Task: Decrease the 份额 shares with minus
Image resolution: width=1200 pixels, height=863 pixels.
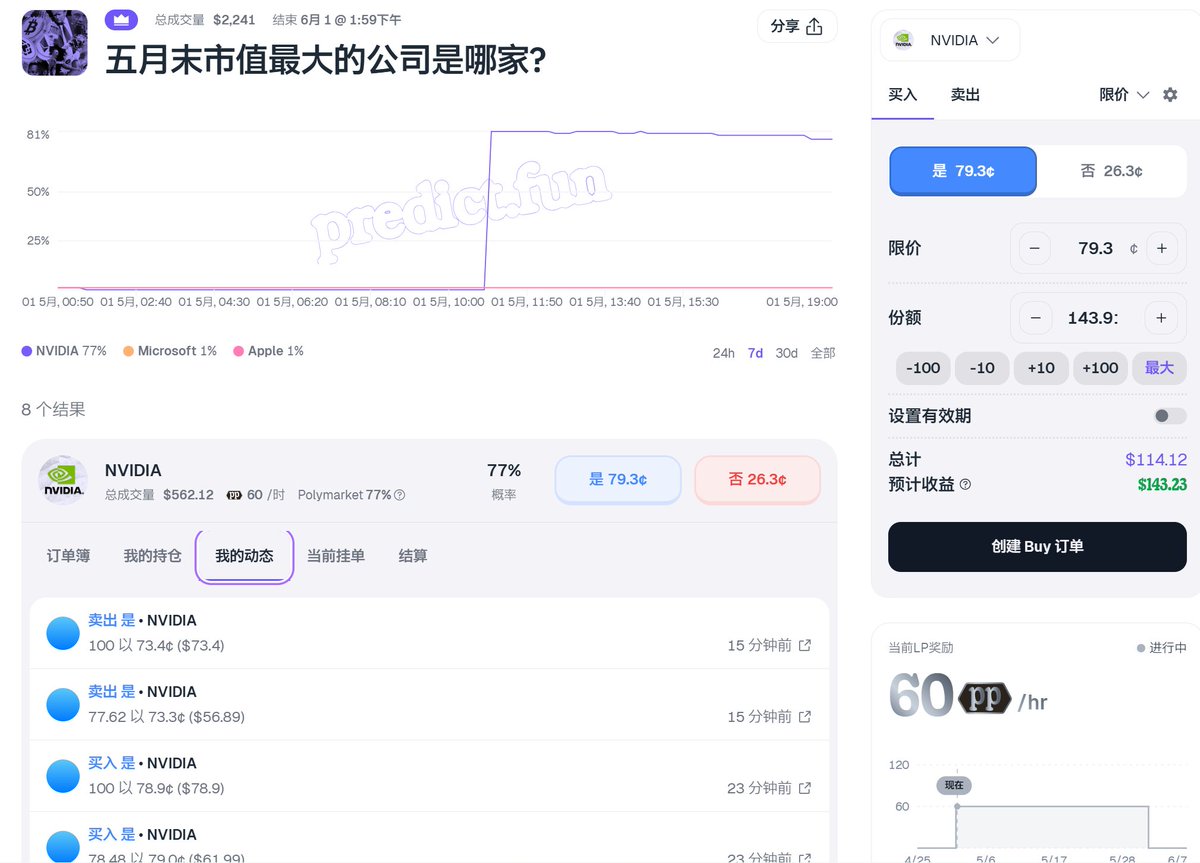Action: [1034, 318]
